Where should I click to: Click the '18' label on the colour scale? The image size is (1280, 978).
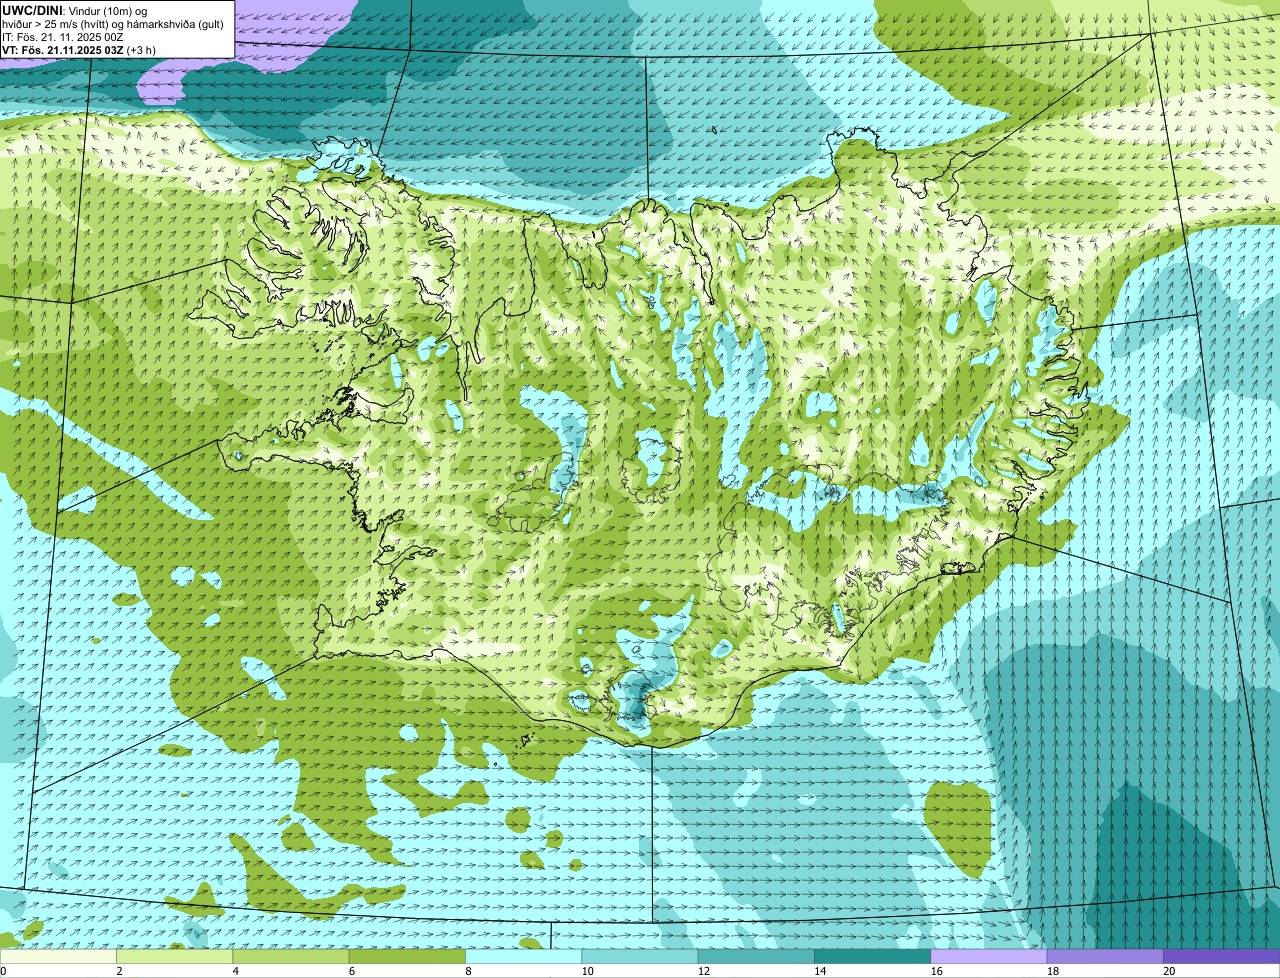click(x=1052, y=971)
